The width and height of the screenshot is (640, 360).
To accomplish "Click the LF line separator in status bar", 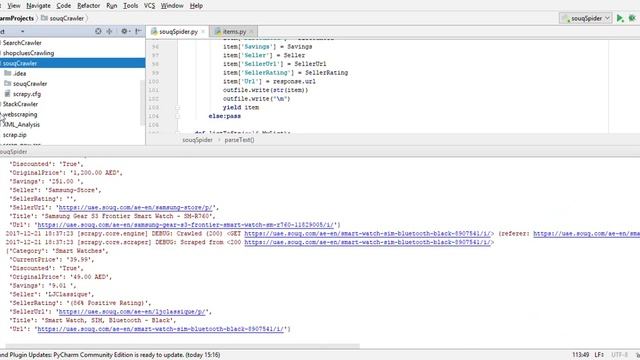I will tap(599, 355).
